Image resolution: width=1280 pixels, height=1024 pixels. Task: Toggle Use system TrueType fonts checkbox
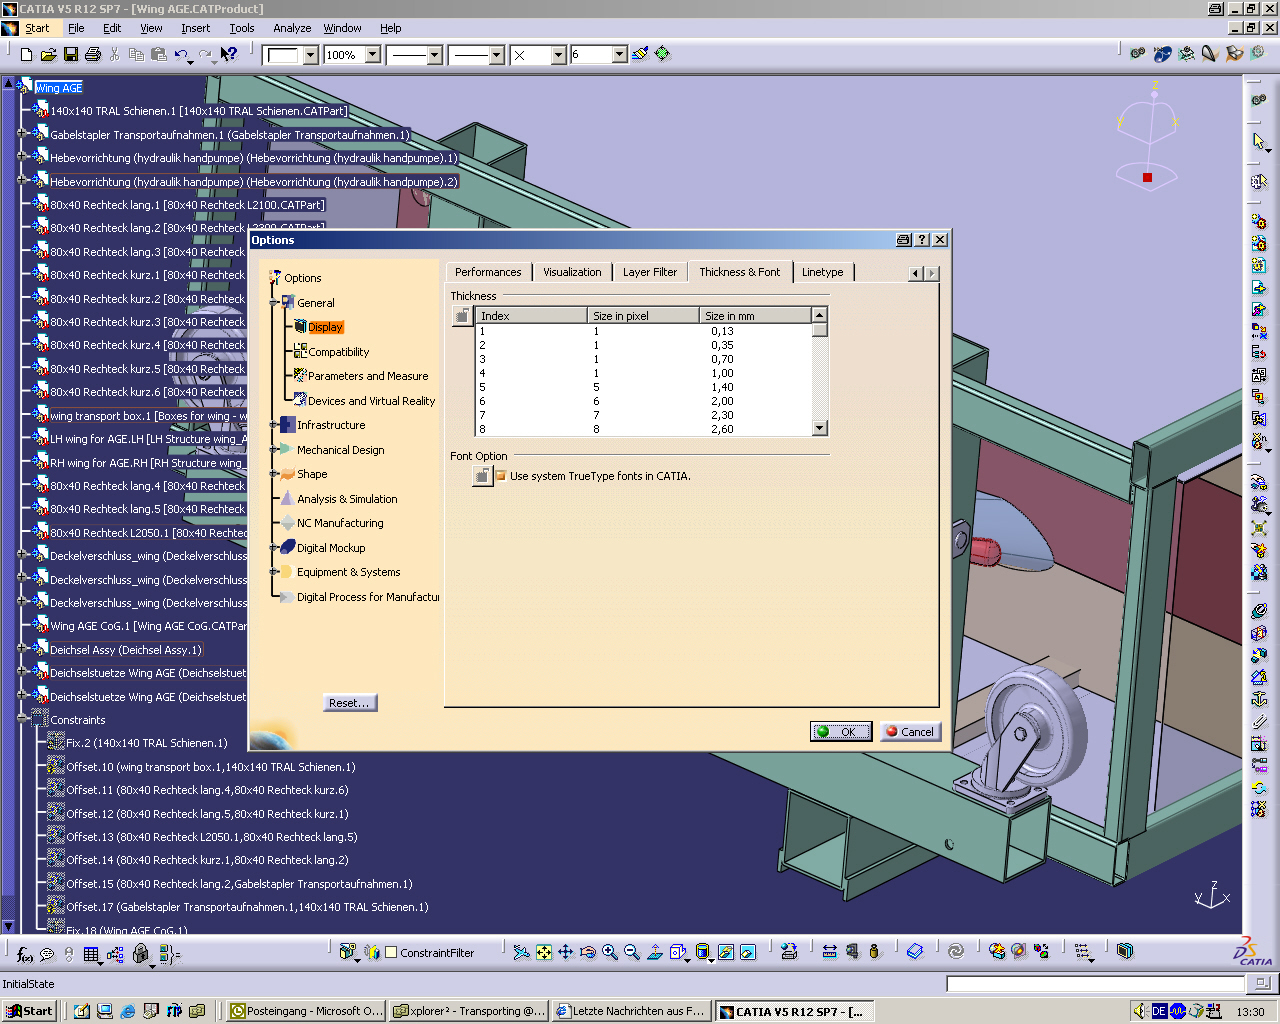point(501,476)
